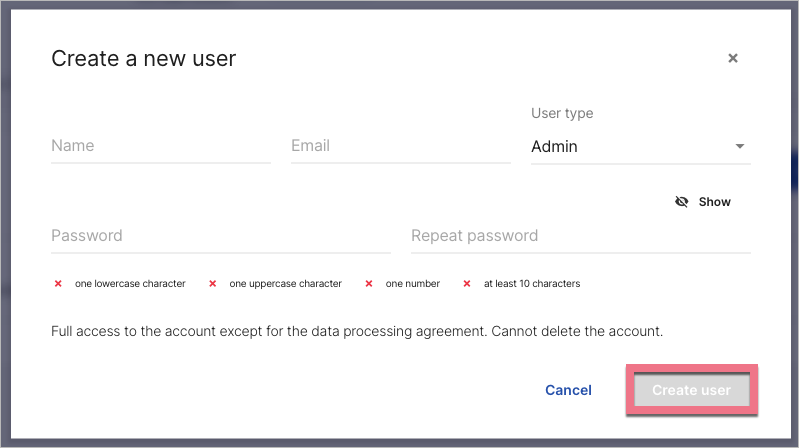This screenshot has height=448, width=799.
Task: Focus the Name input field
Action: point(160,146)
